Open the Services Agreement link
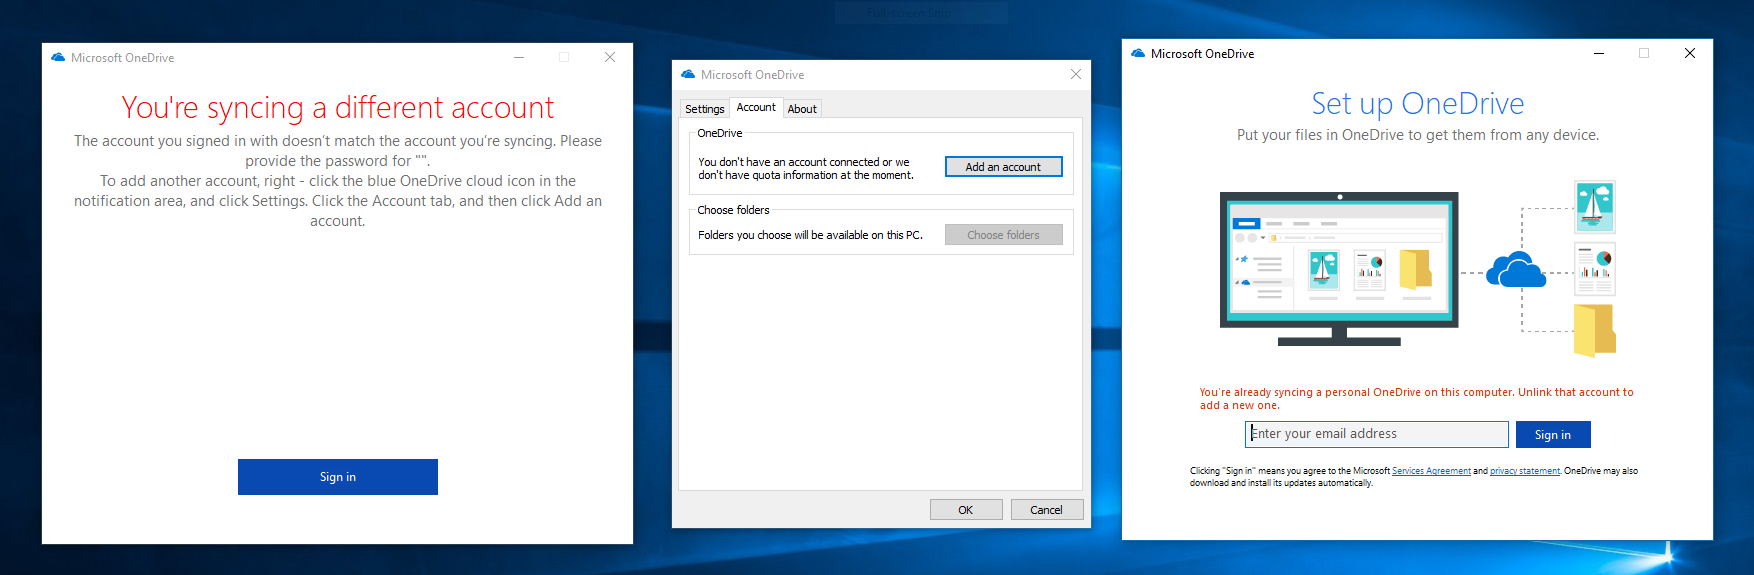This screenshot has height=575, width=1754. (x=1431, y=471)
